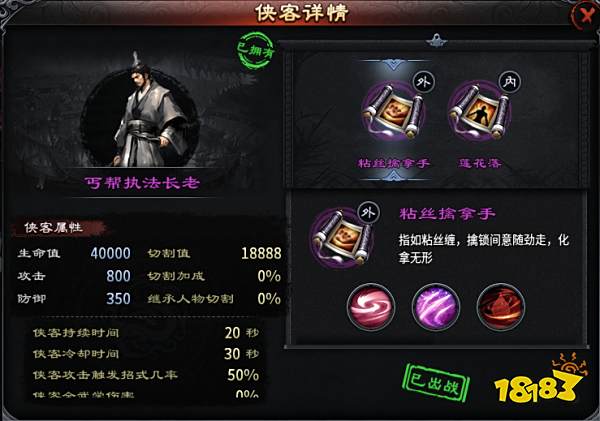Click the 外 badge on 粘丝擒拿手 scroll

[x=424, y=82]
